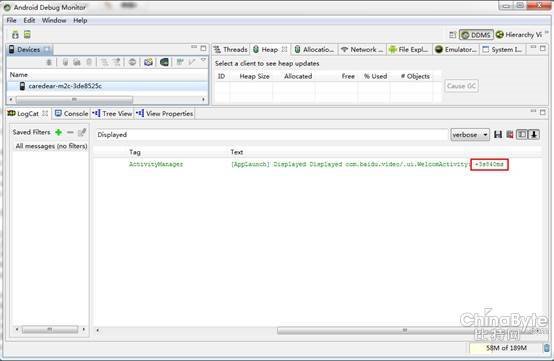Select the ActivityManager log entry row
Screen dimensions: 554x361
(x=318, y=164)
